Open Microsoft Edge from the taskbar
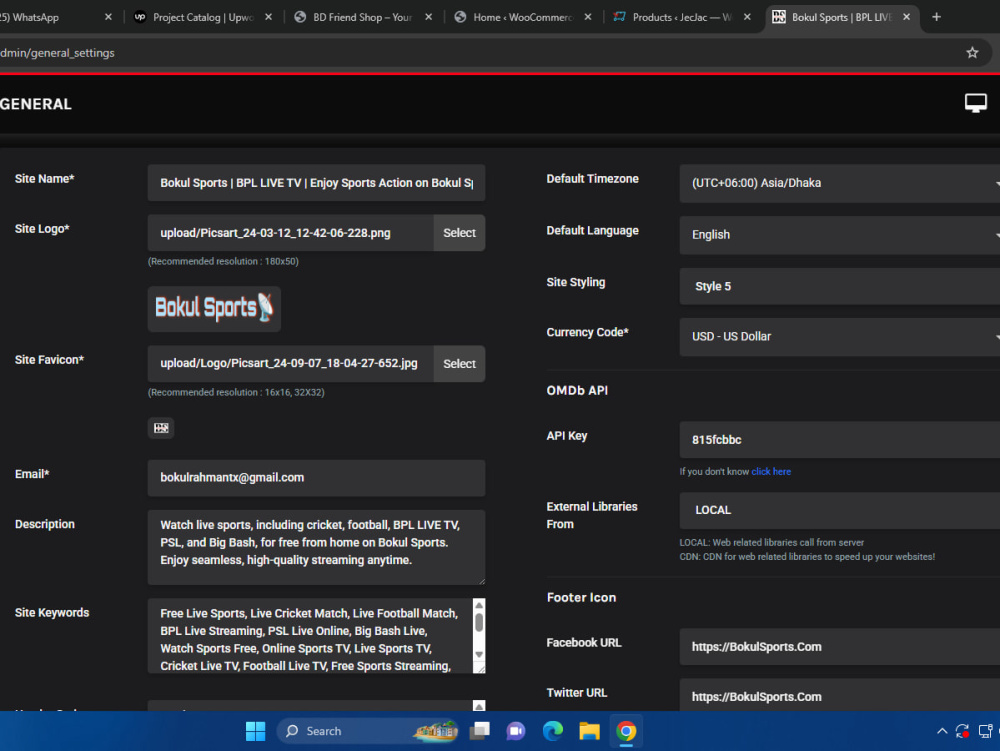The height and width of the screenshot is (751, 1000). pos(552,731)
